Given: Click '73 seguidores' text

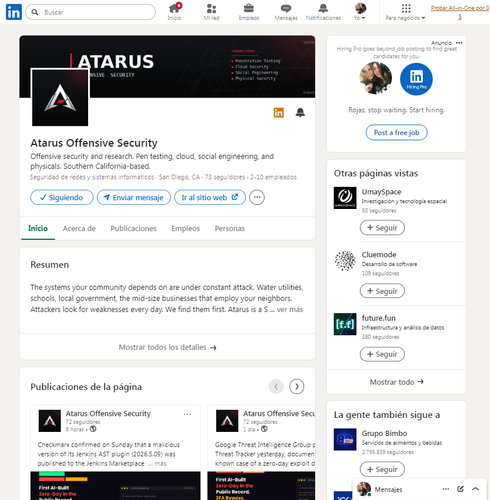Looking at the screenshot, I should [x=225, y=177].
